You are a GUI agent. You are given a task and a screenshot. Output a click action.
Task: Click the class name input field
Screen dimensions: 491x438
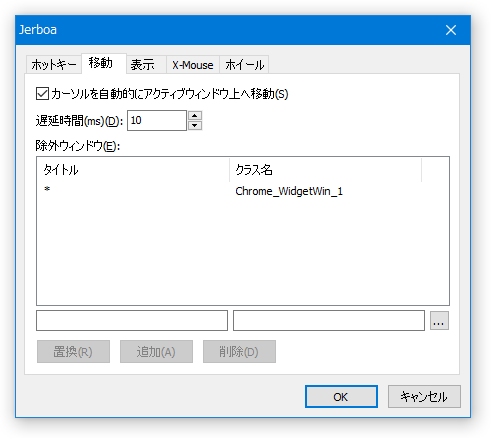click(329, 321)
